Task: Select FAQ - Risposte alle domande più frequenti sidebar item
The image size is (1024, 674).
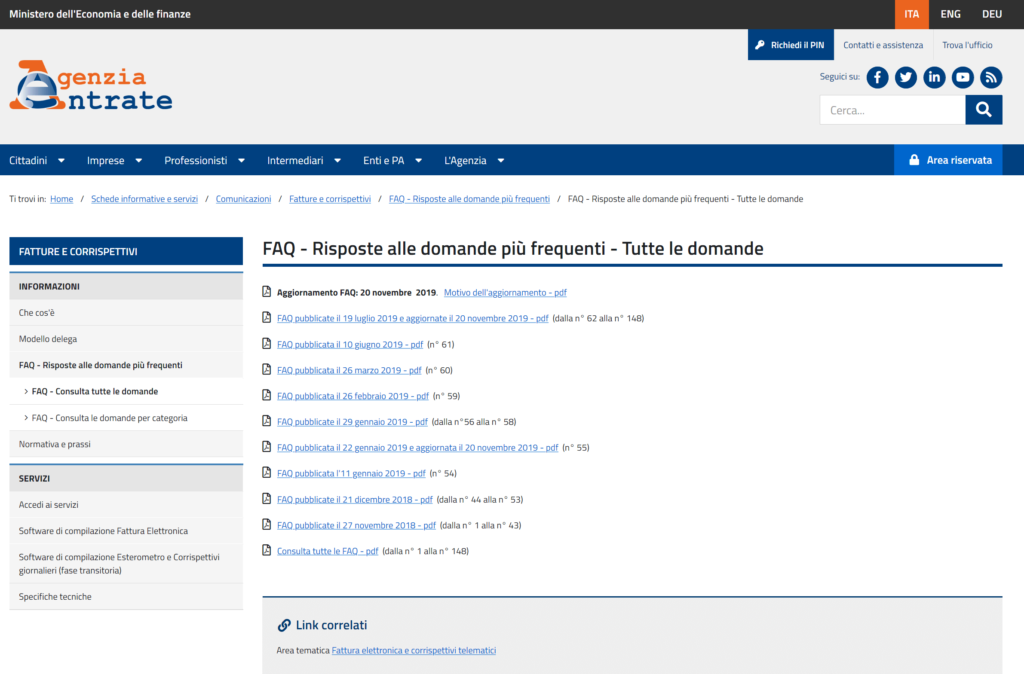Action: click(x=126, y=365)
